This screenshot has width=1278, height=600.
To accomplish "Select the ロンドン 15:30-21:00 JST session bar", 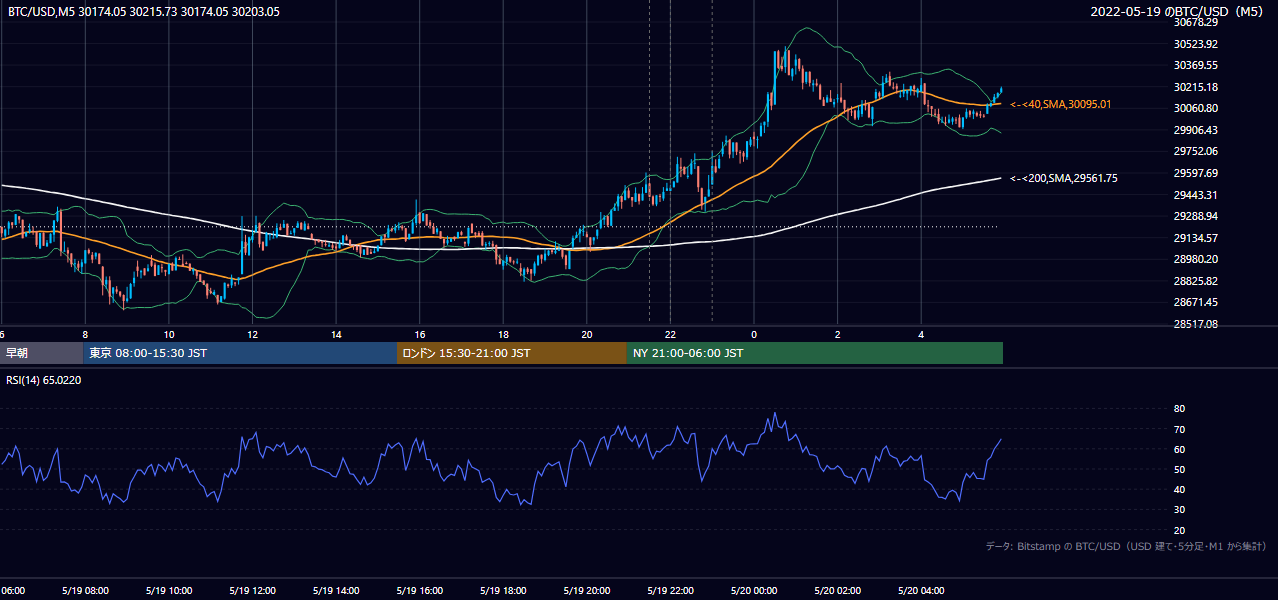I will (512, 353).
